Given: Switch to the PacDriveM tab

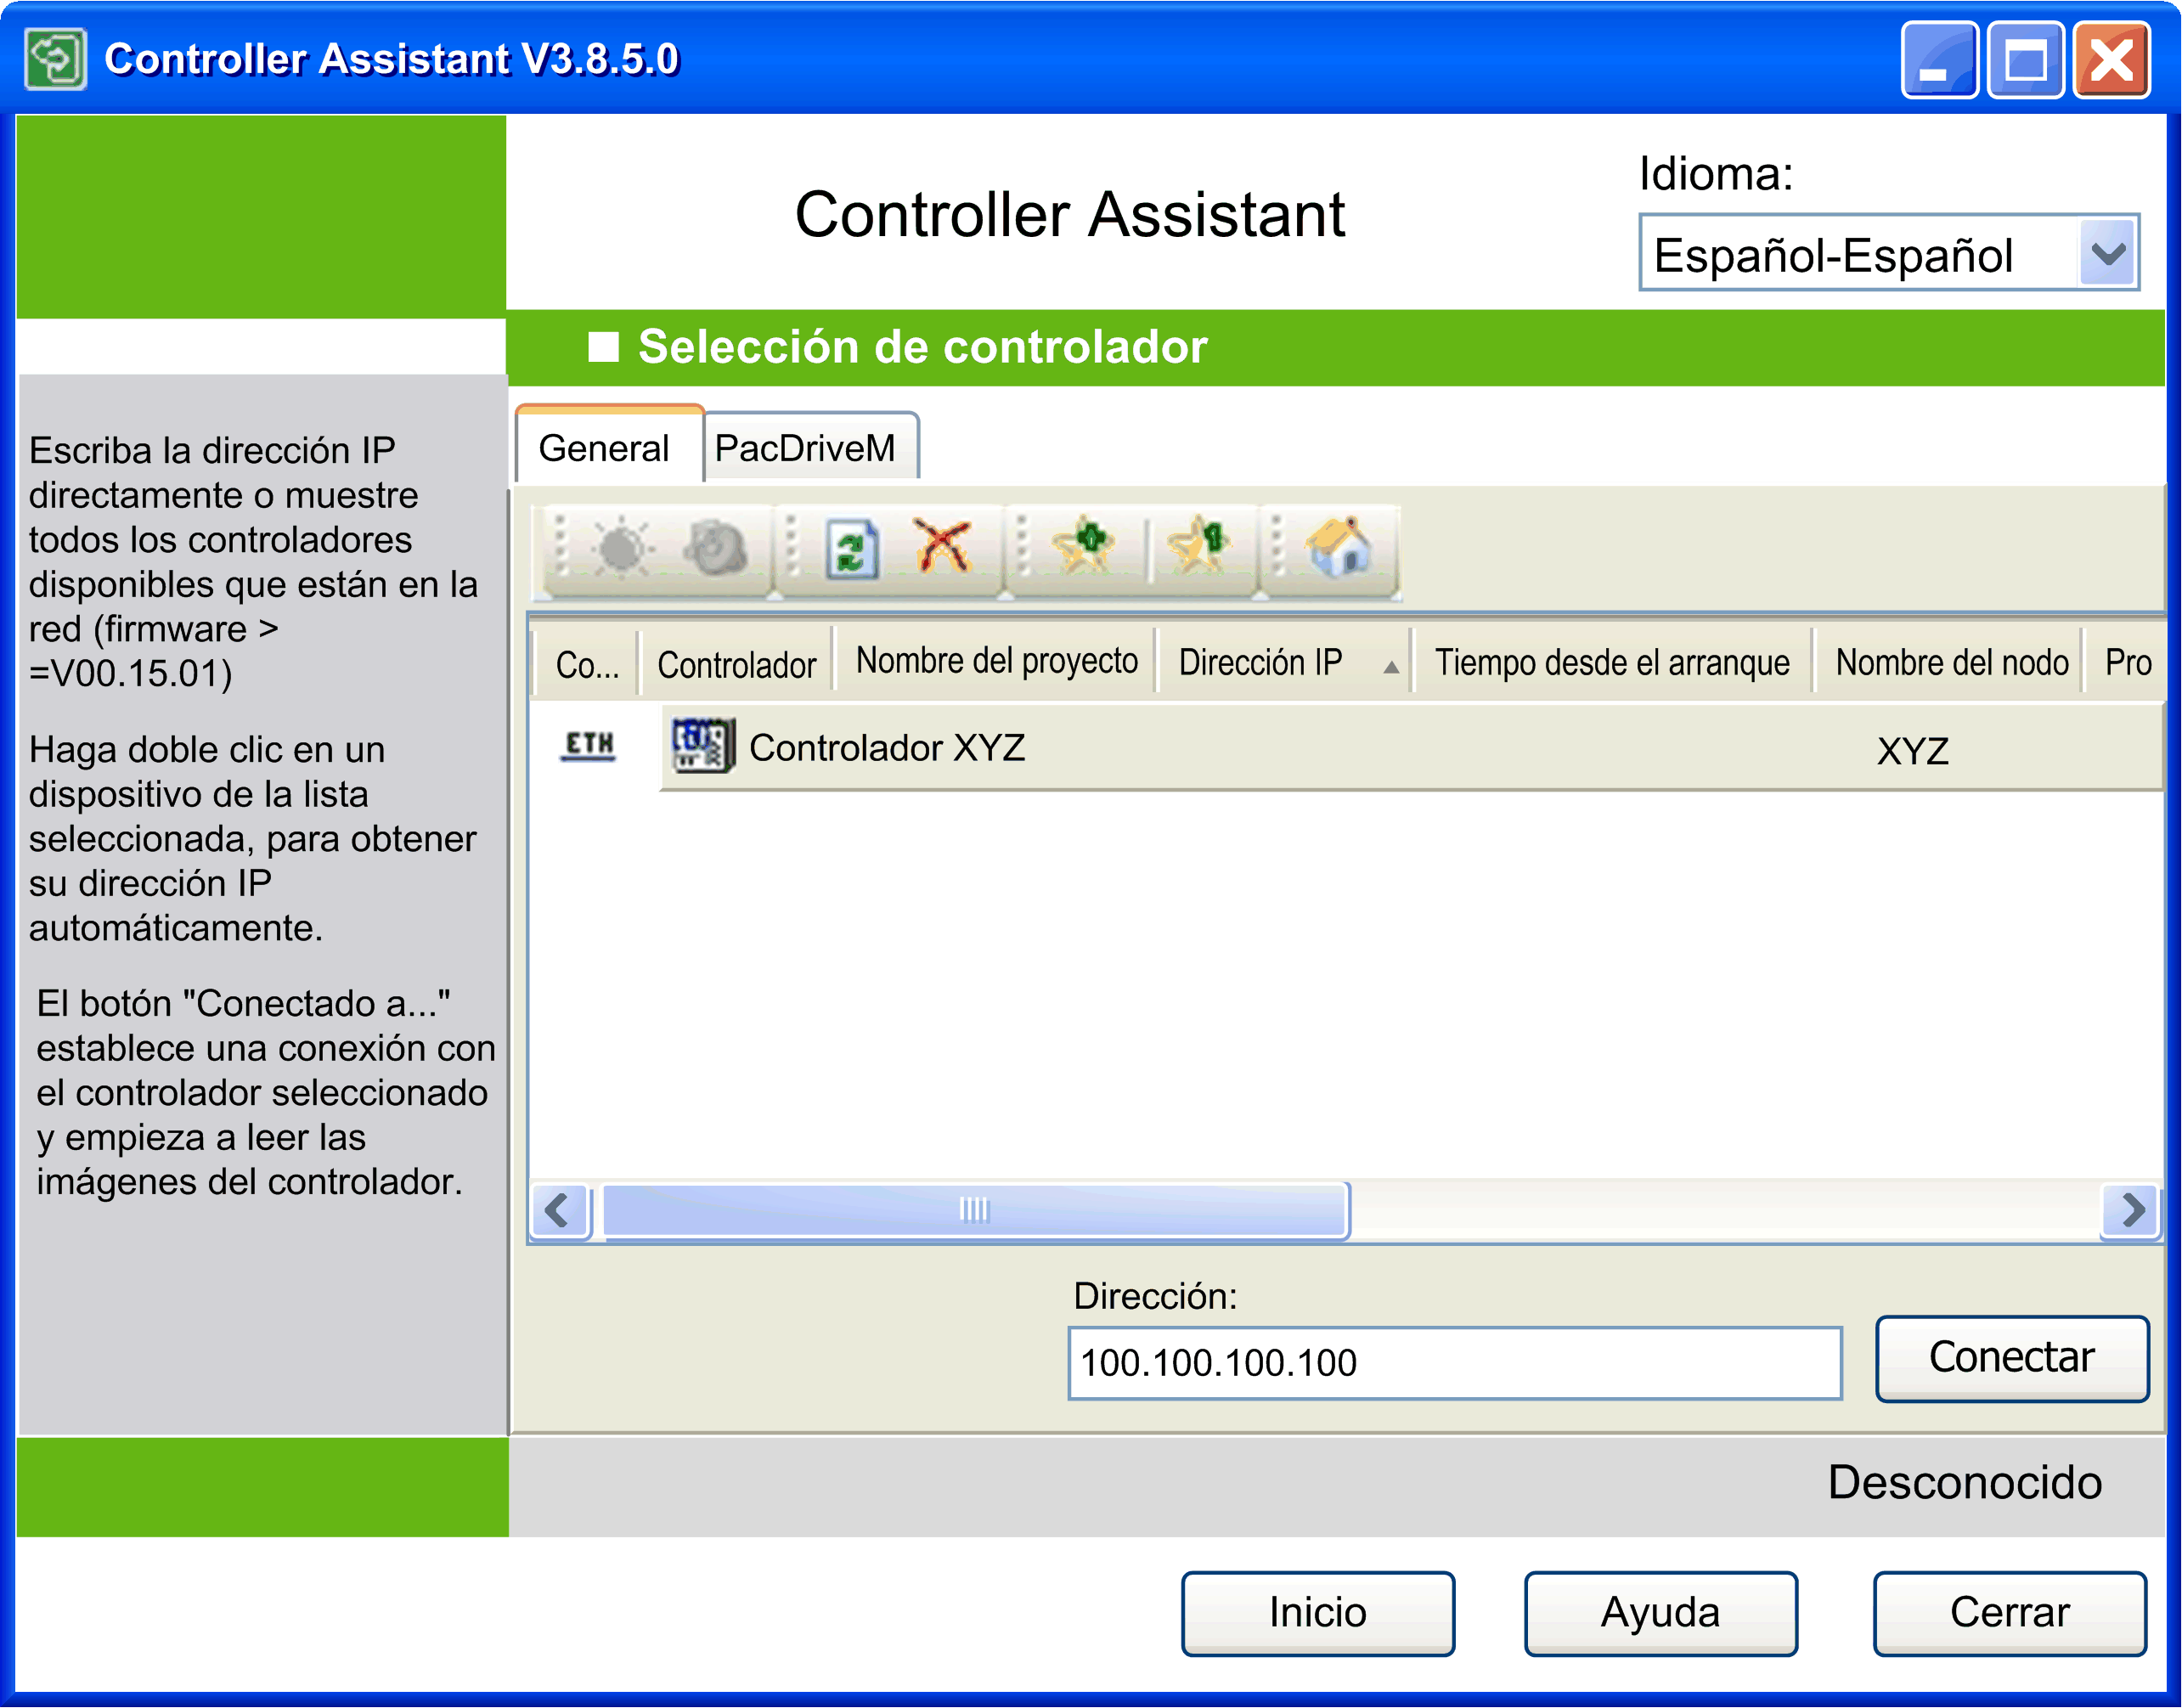Looking at the screenshot, I should (806, 448).
